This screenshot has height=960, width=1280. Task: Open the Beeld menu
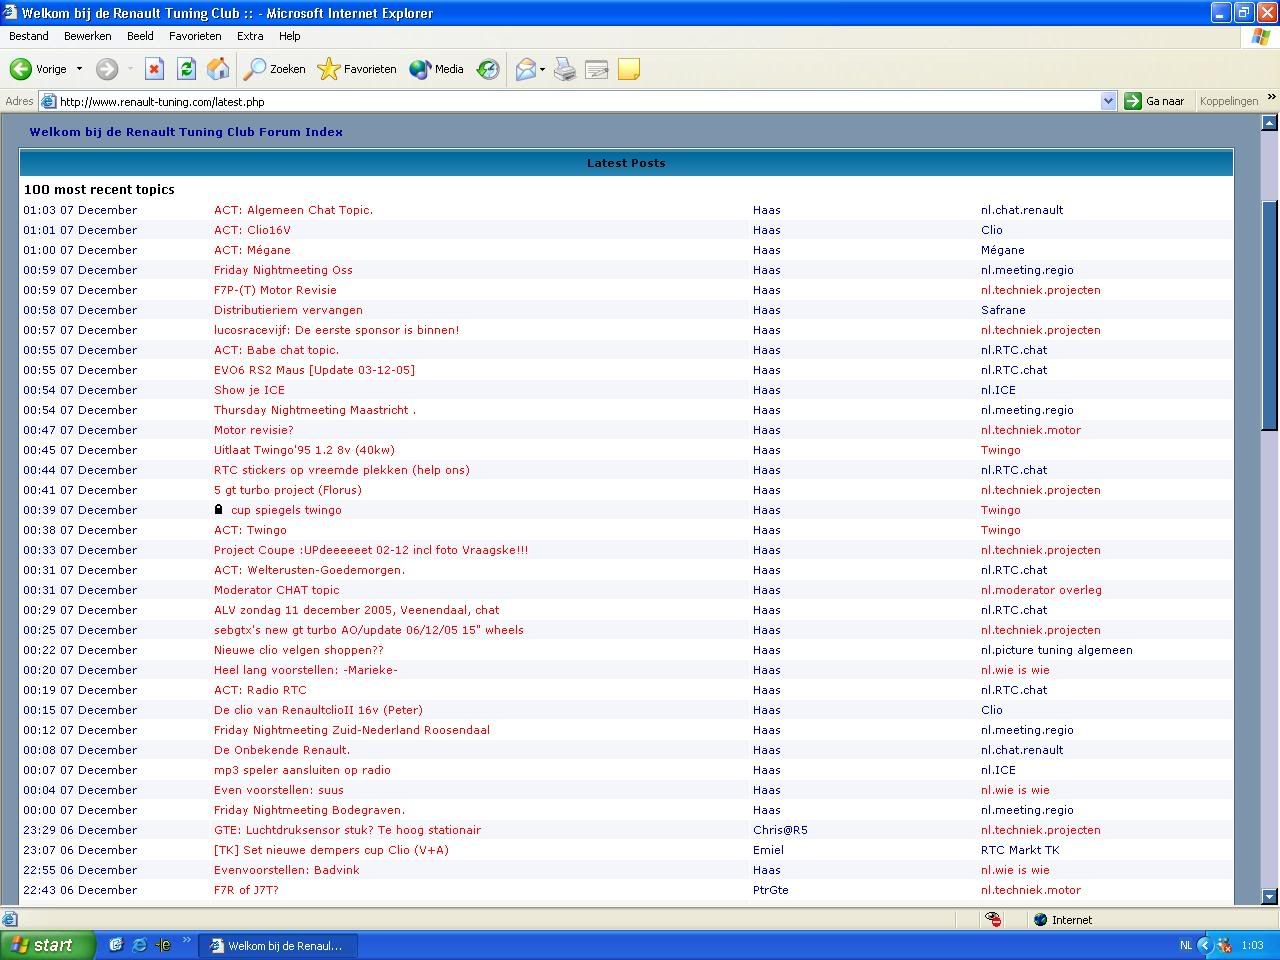click(140, 36)
